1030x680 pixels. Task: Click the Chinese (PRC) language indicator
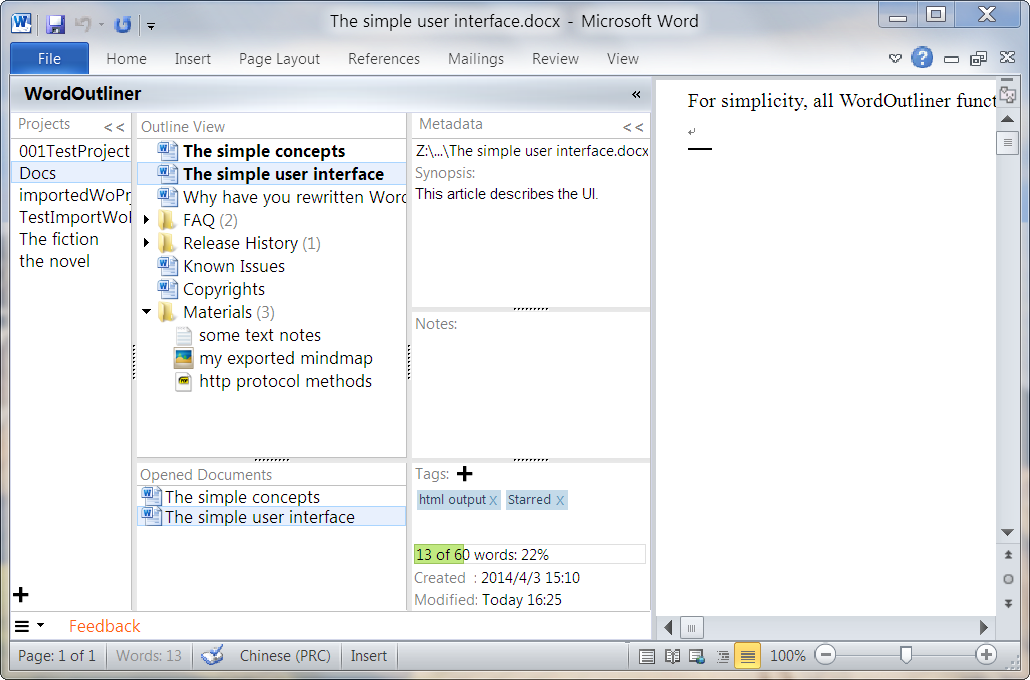pyautogui.click(x=285, y=656)
